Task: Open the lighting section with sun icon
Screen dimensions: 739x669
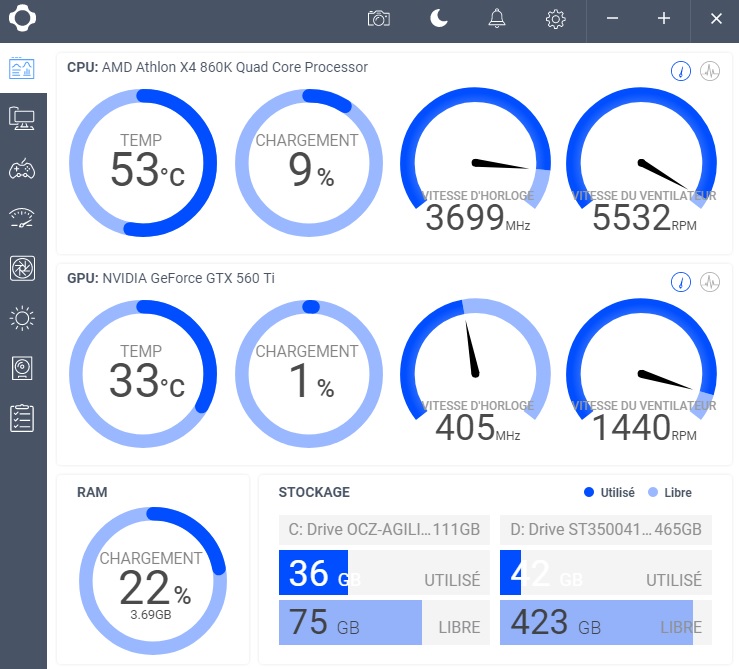Action: 22,319
